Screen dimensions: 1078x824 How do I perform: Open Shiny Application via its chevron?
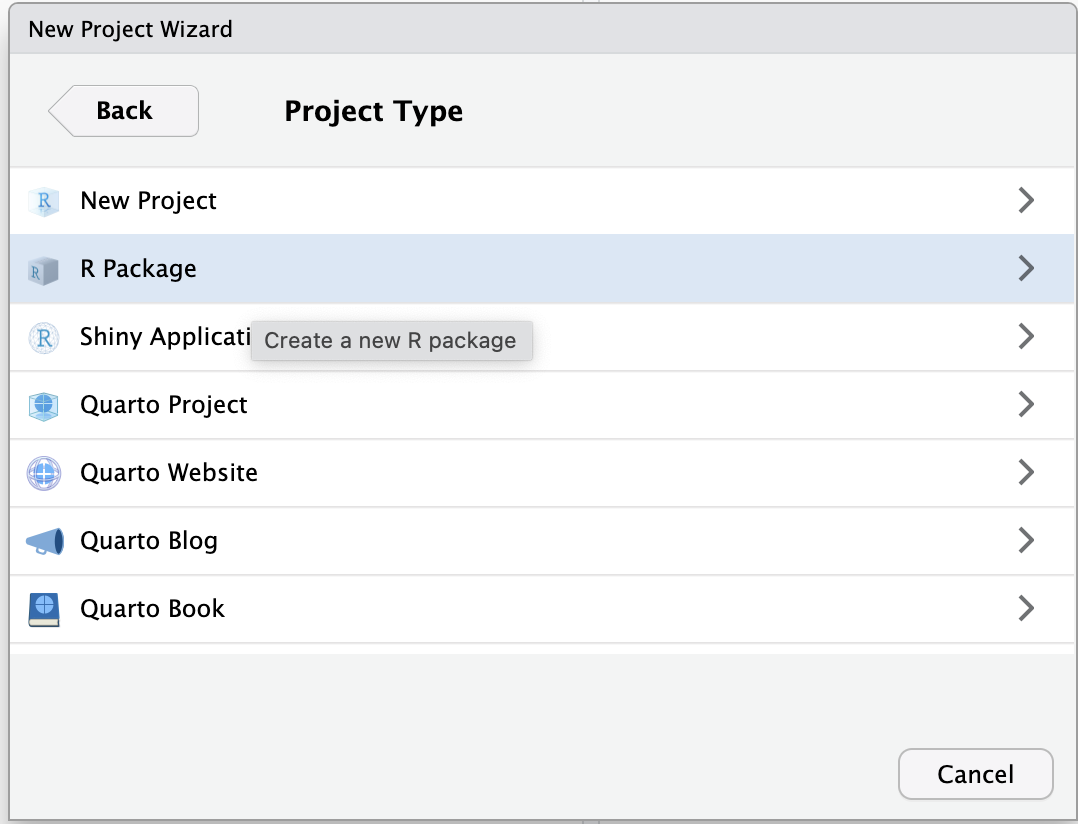(1025, 337)
